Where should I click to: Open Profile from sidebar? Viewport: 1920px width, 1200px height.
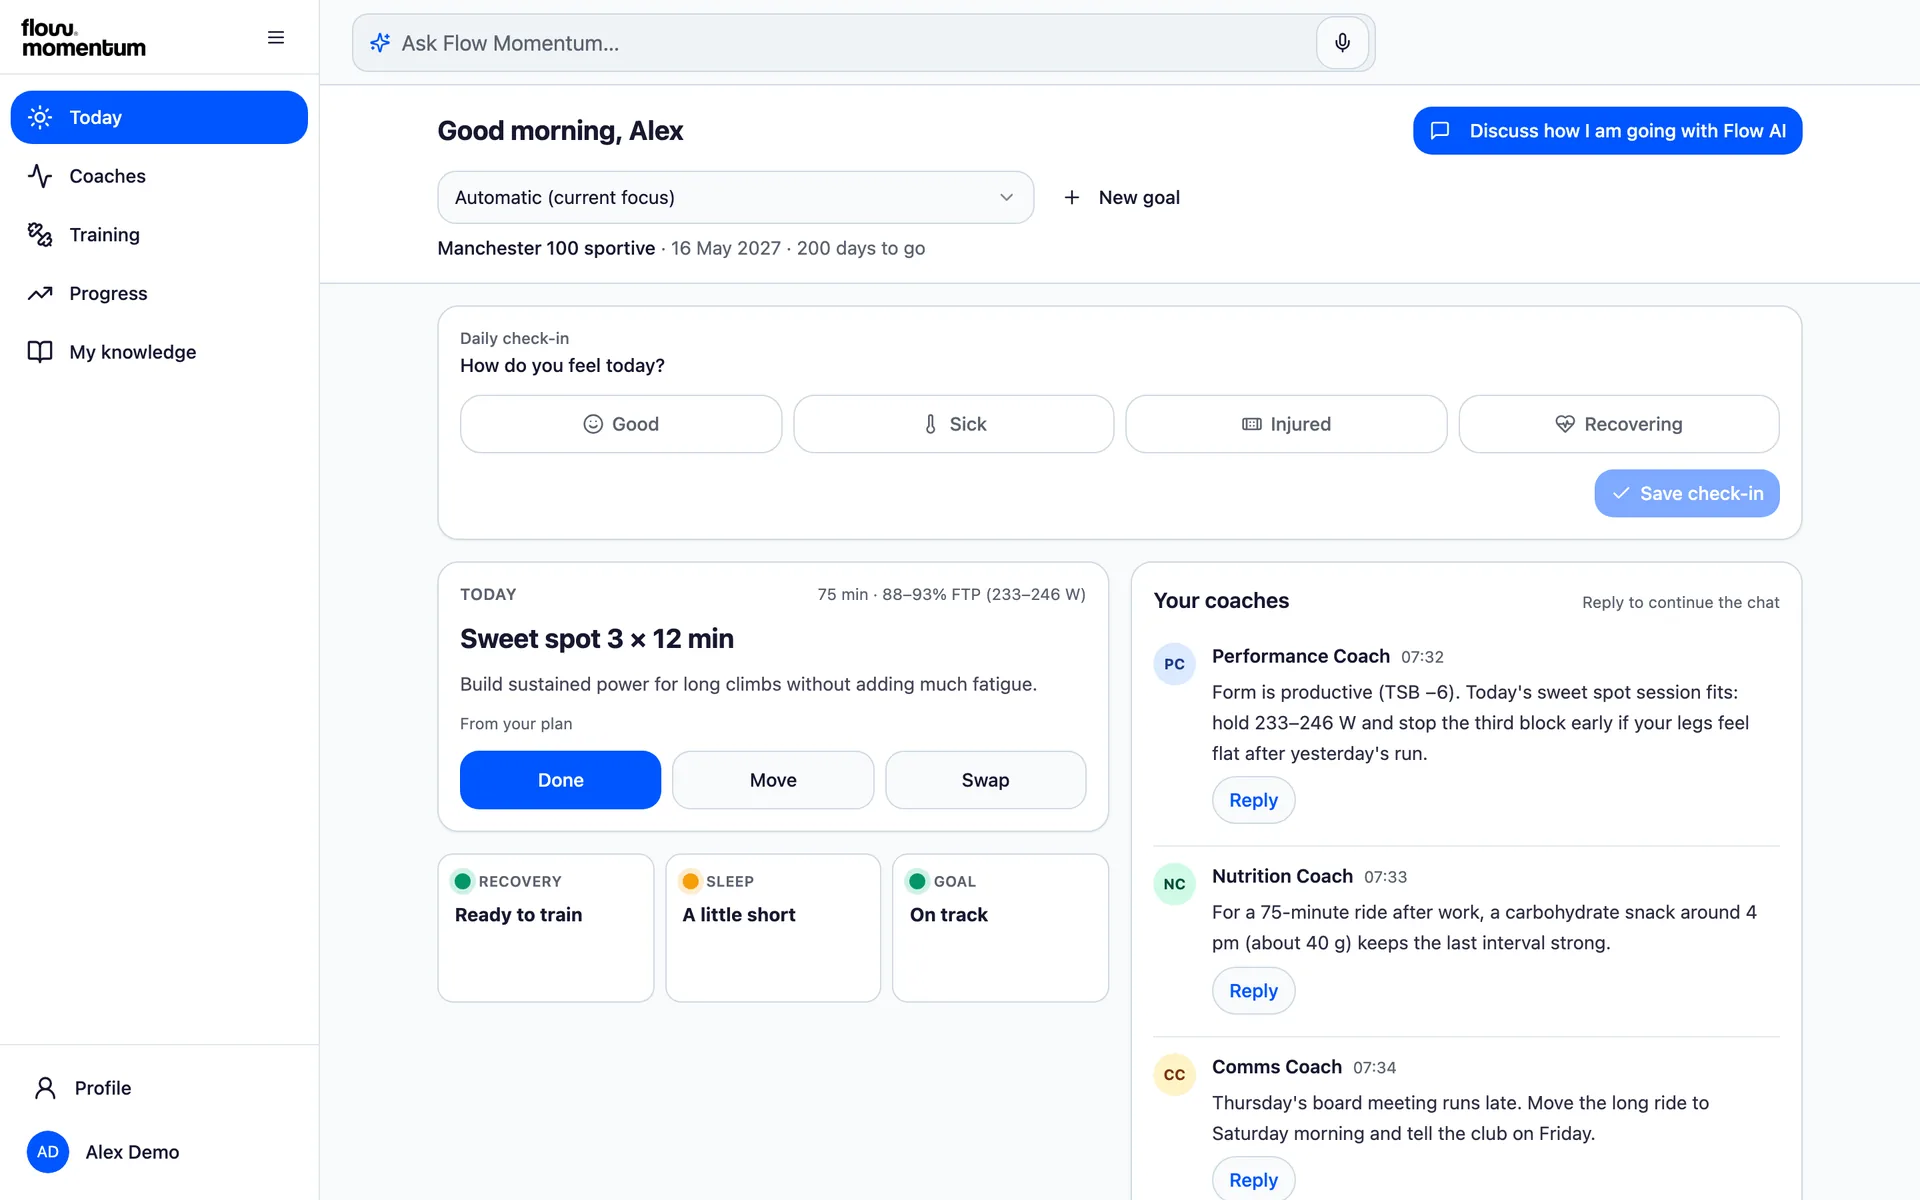coord(159,1088)
